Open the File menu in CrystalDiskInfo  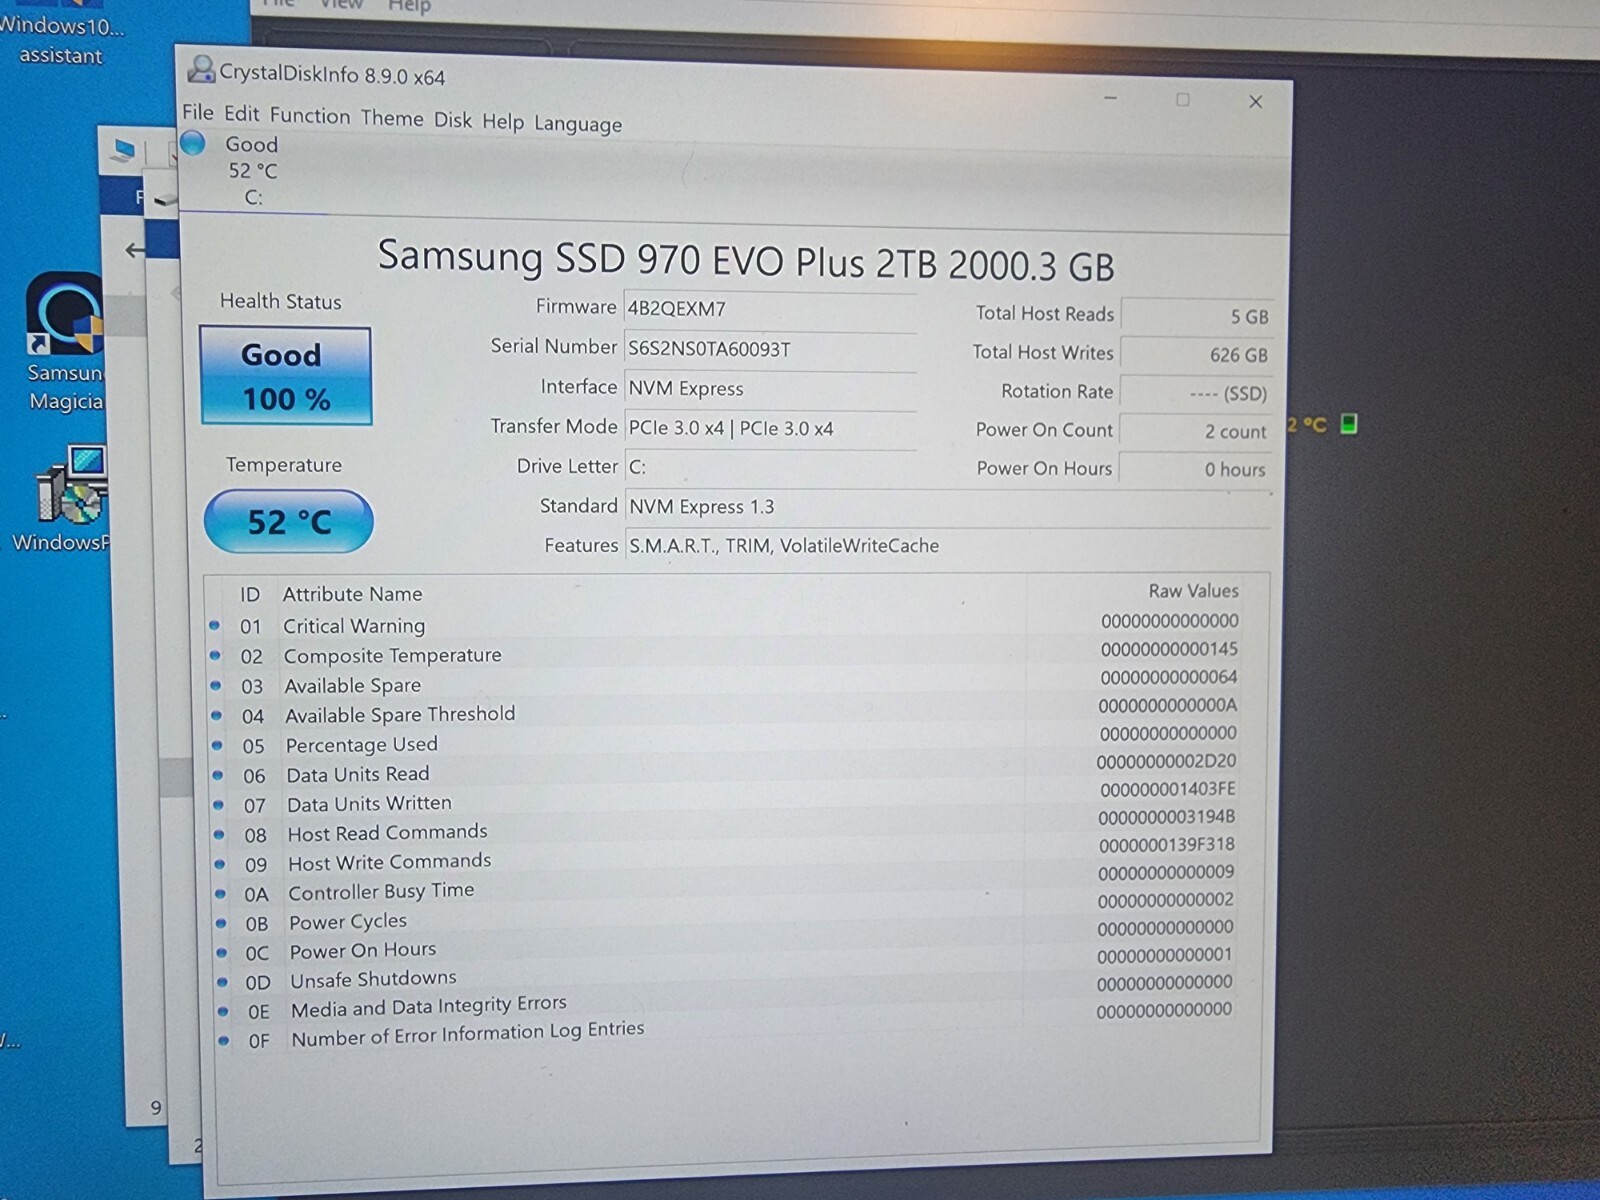click(197, 112)
